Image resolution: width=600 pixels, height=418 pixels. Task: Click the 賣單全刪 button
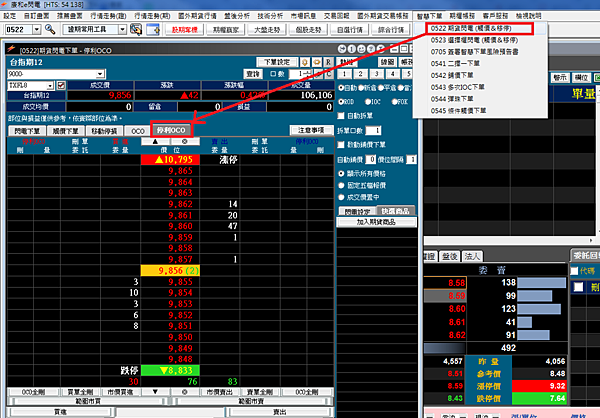point(260,392)
